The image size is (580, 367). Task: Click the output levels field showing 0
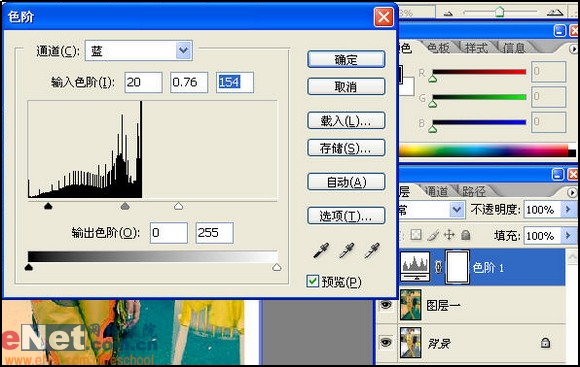point(169,233)
